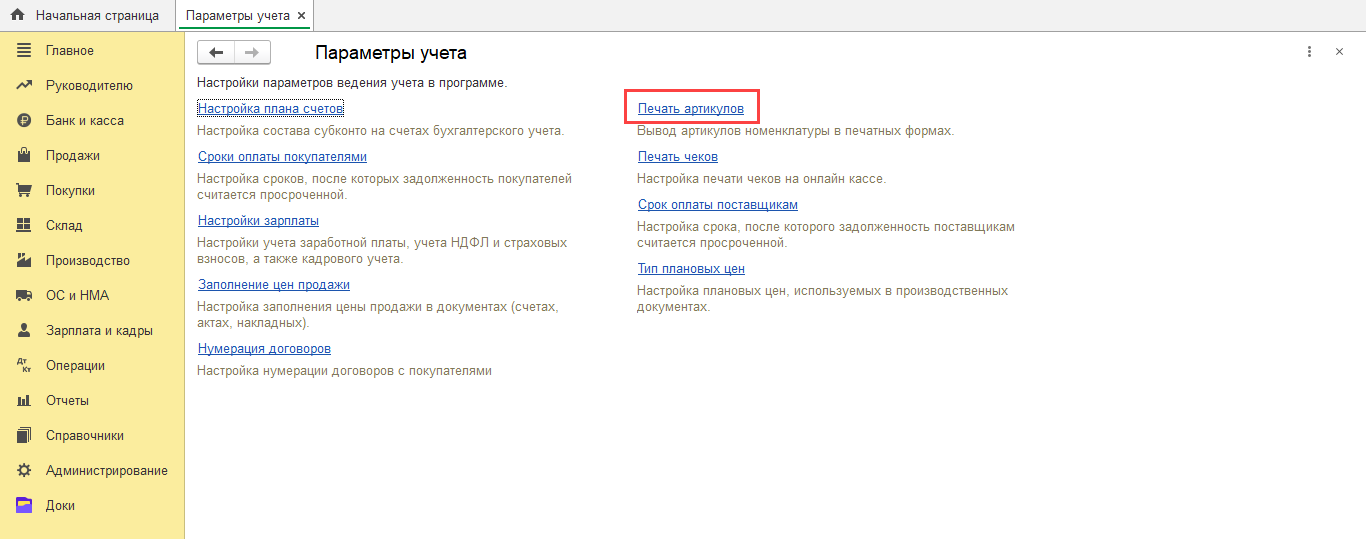Viewport: 1366px width, 539px height.
Task: Click the ОС и НМА truck icon
Action: click(x=24, y=295)
